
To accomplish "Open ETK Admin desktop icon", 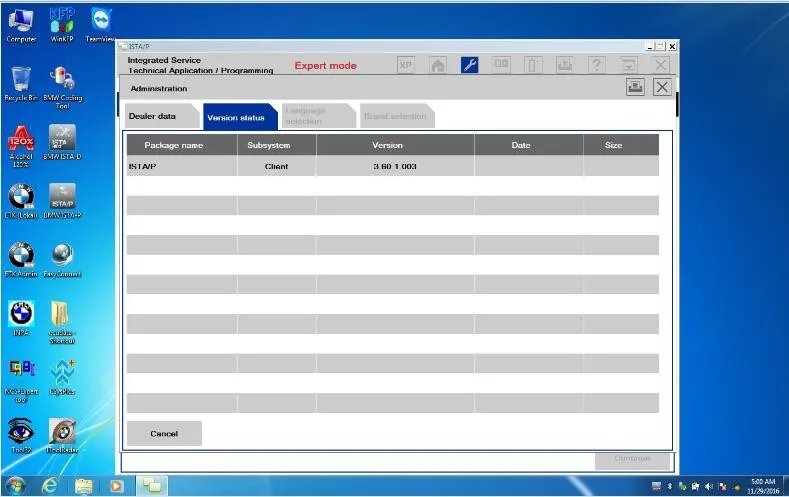I will tap(21, 260).
